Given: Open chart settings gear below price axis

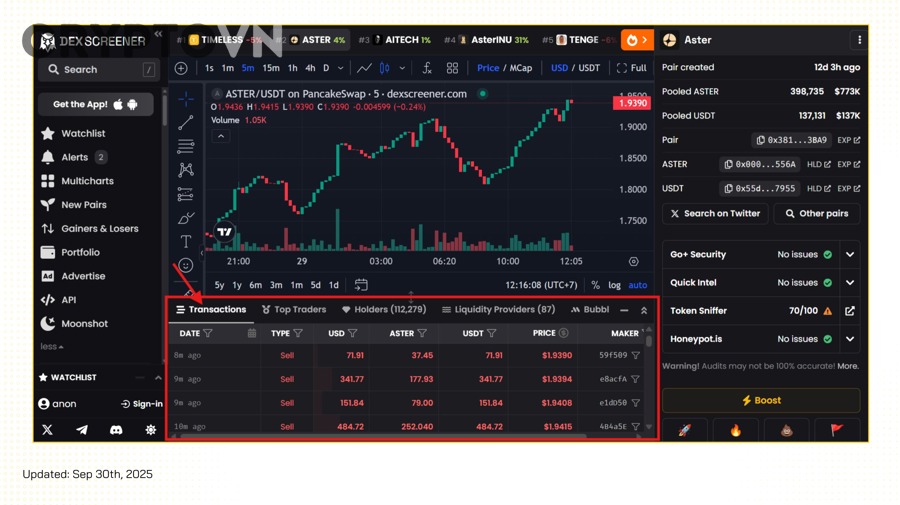Looking at the screenshot, I should [x=634, y=262].
